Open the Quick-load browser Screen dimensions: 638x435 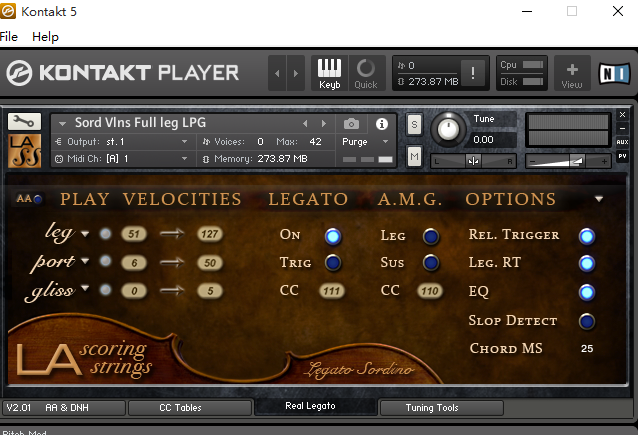[366, 73]
